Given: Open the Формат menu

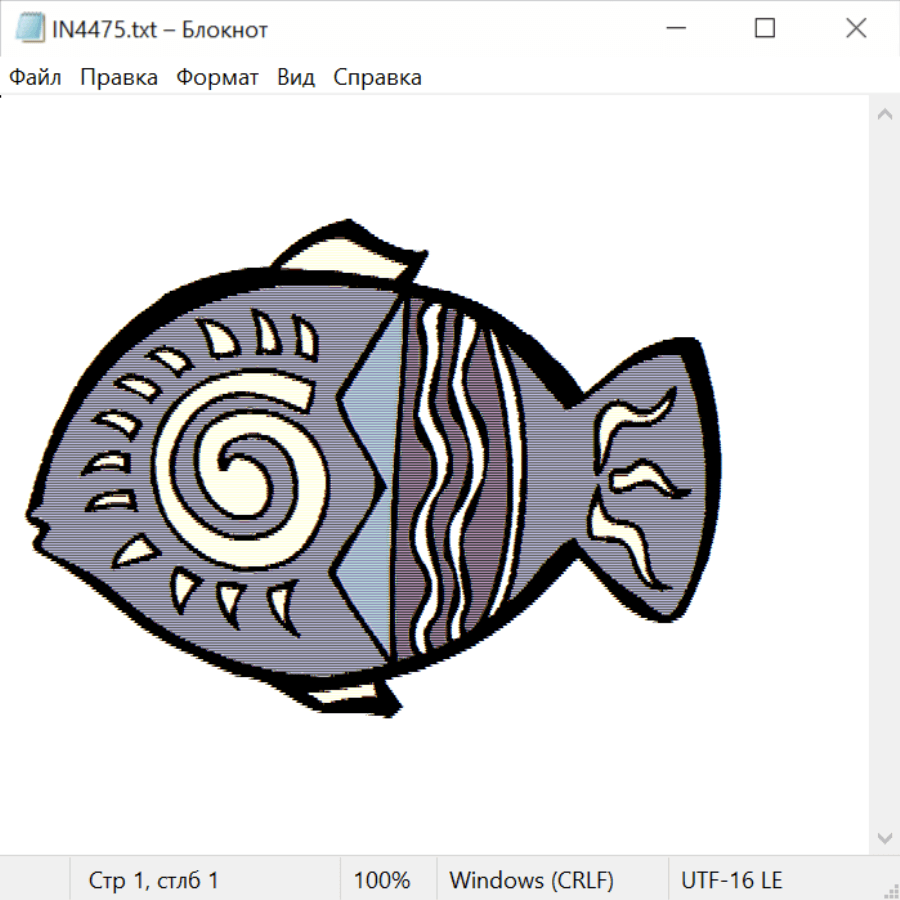Looking at the screenshot, I should pyautogui.click(x=217, y=78).
